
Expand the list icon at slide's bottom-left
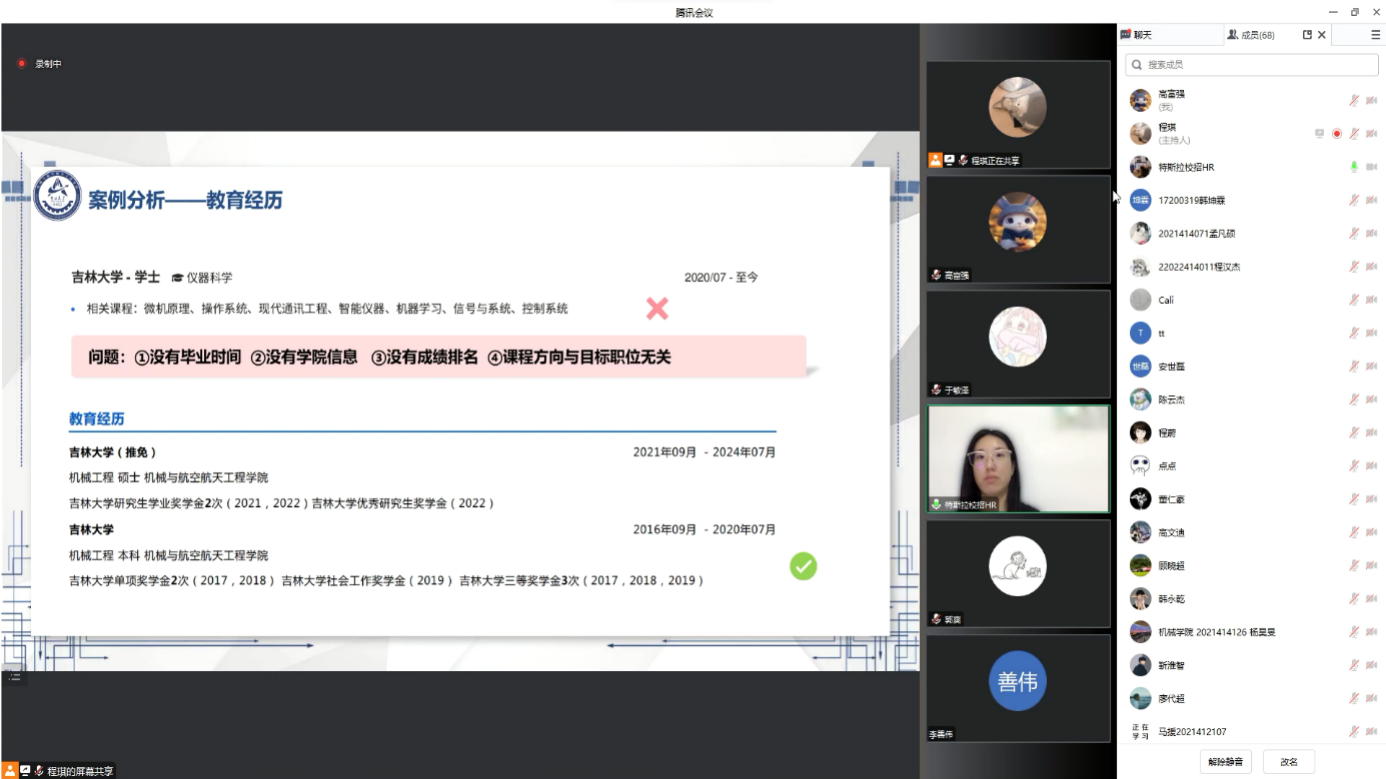coord(15,677)
